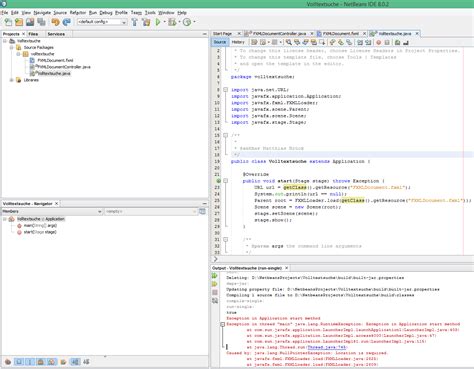The image size is (474, 369).
Task: Open the FXMLLoader.java:2825 stack trace link
Action: pos(349,359)
